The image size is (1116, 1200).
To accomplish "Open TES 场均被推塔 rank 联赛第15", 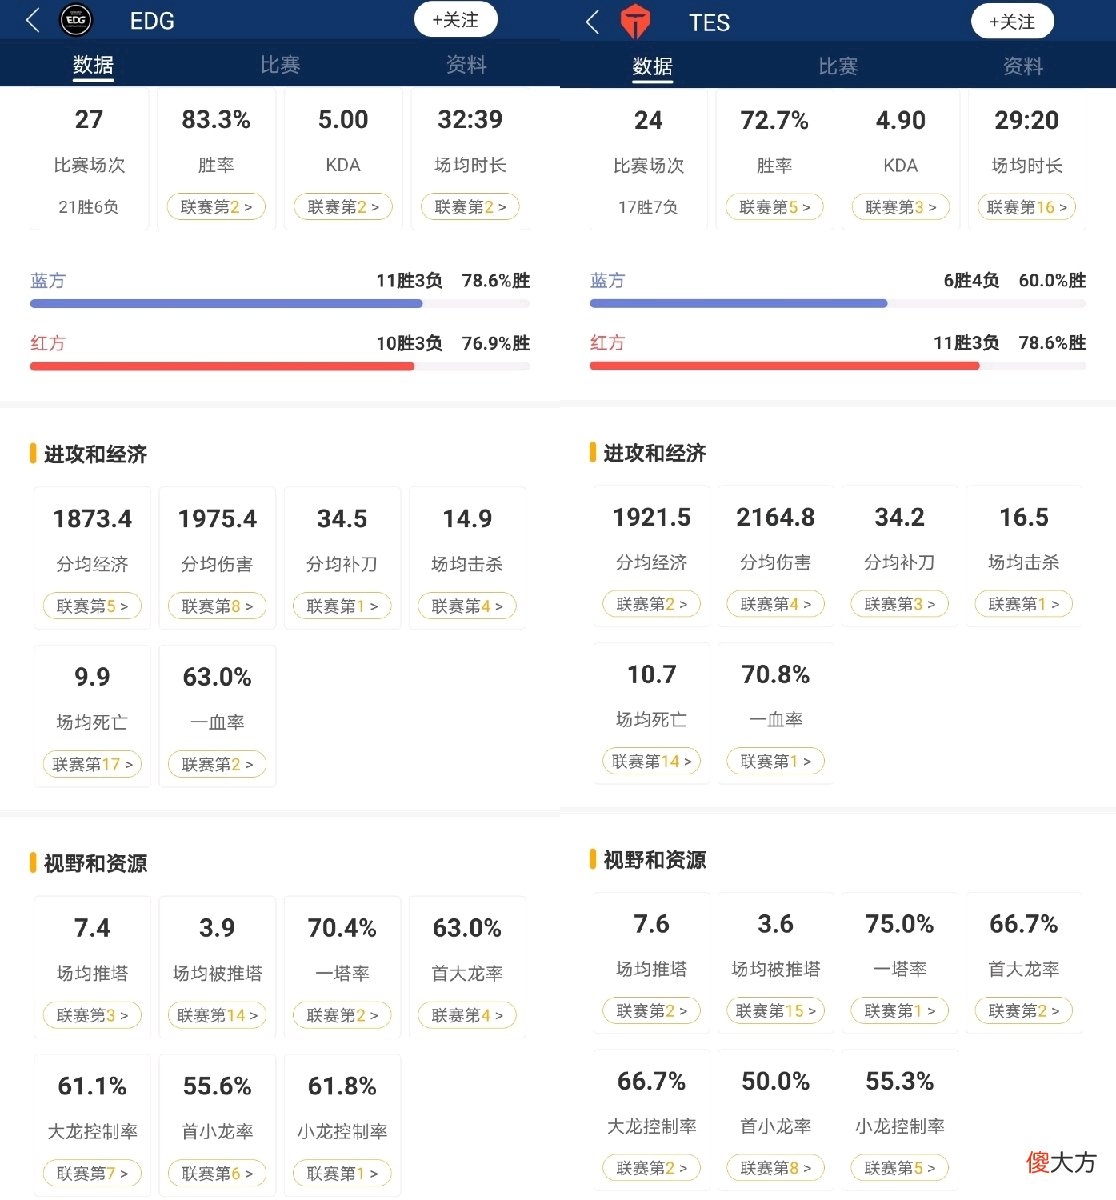I will (776, 1011).
